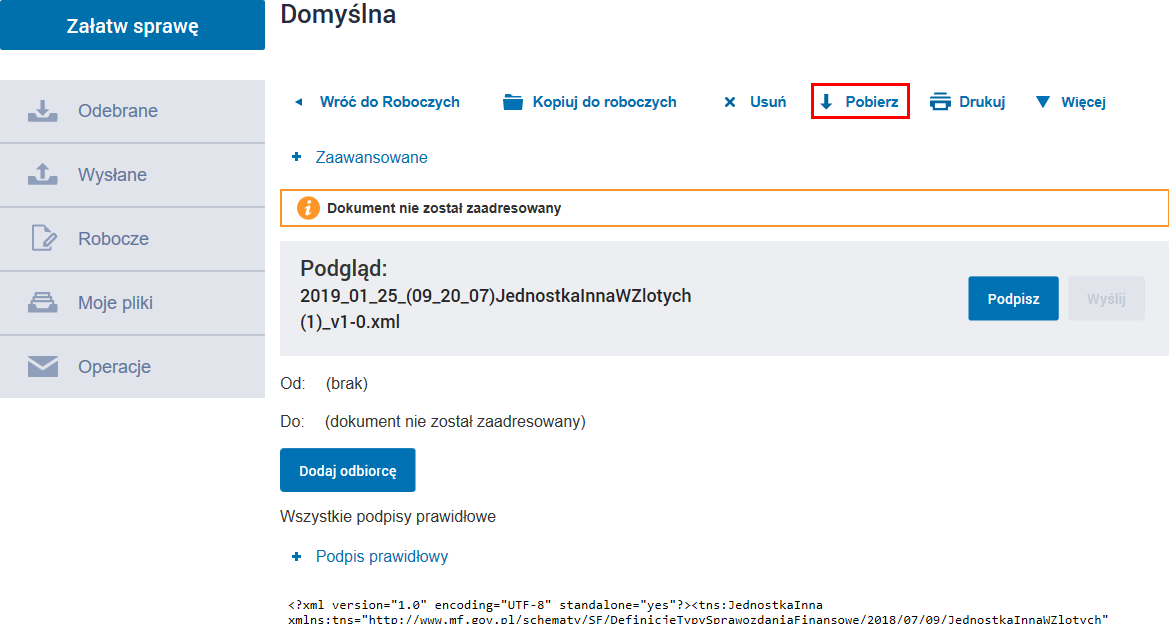Click the Operacje envelope icon

tap(42, 367)
